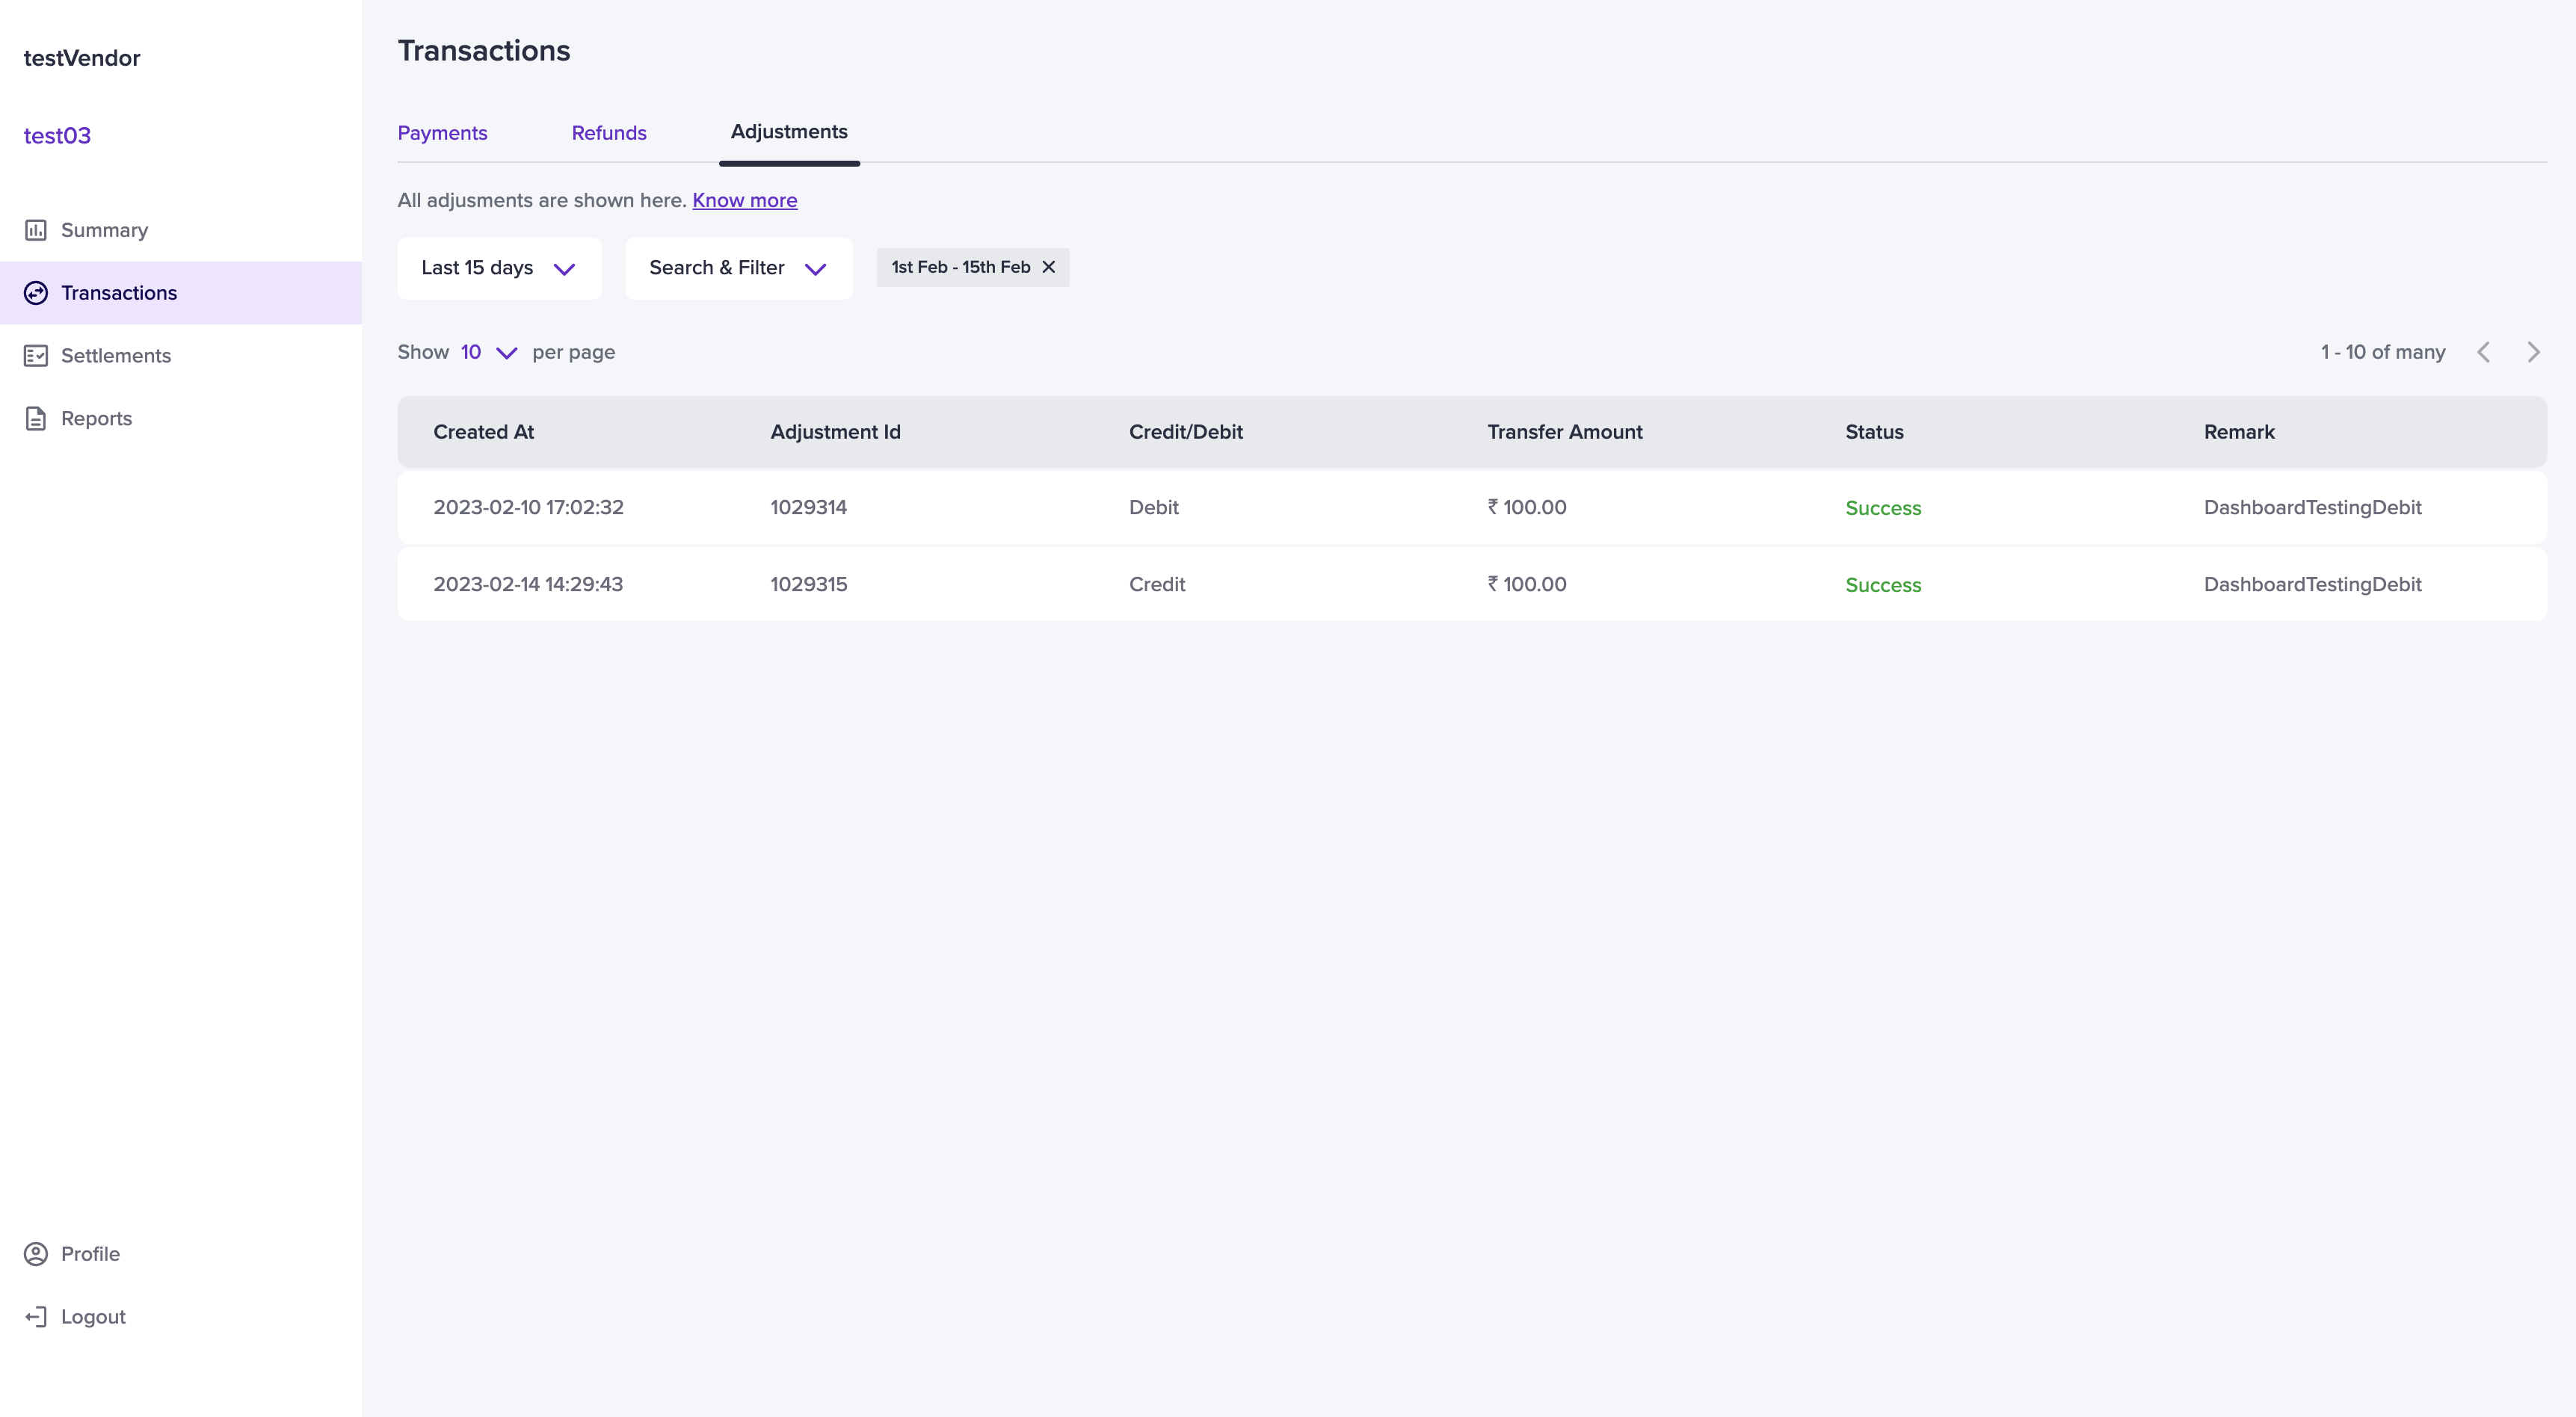Open the Know more link
The image size is (2576, 1417).
tap(745, 200)
